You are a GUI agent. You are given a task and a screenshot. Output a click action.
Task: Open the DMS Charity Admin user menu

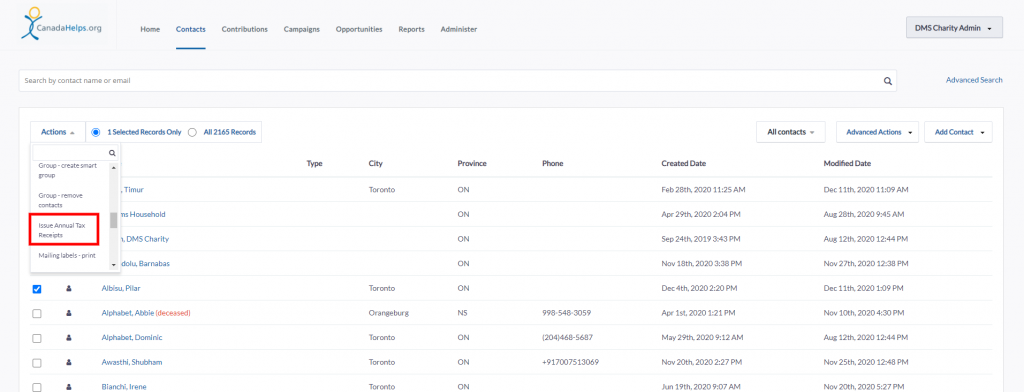[x=954, y=27]
